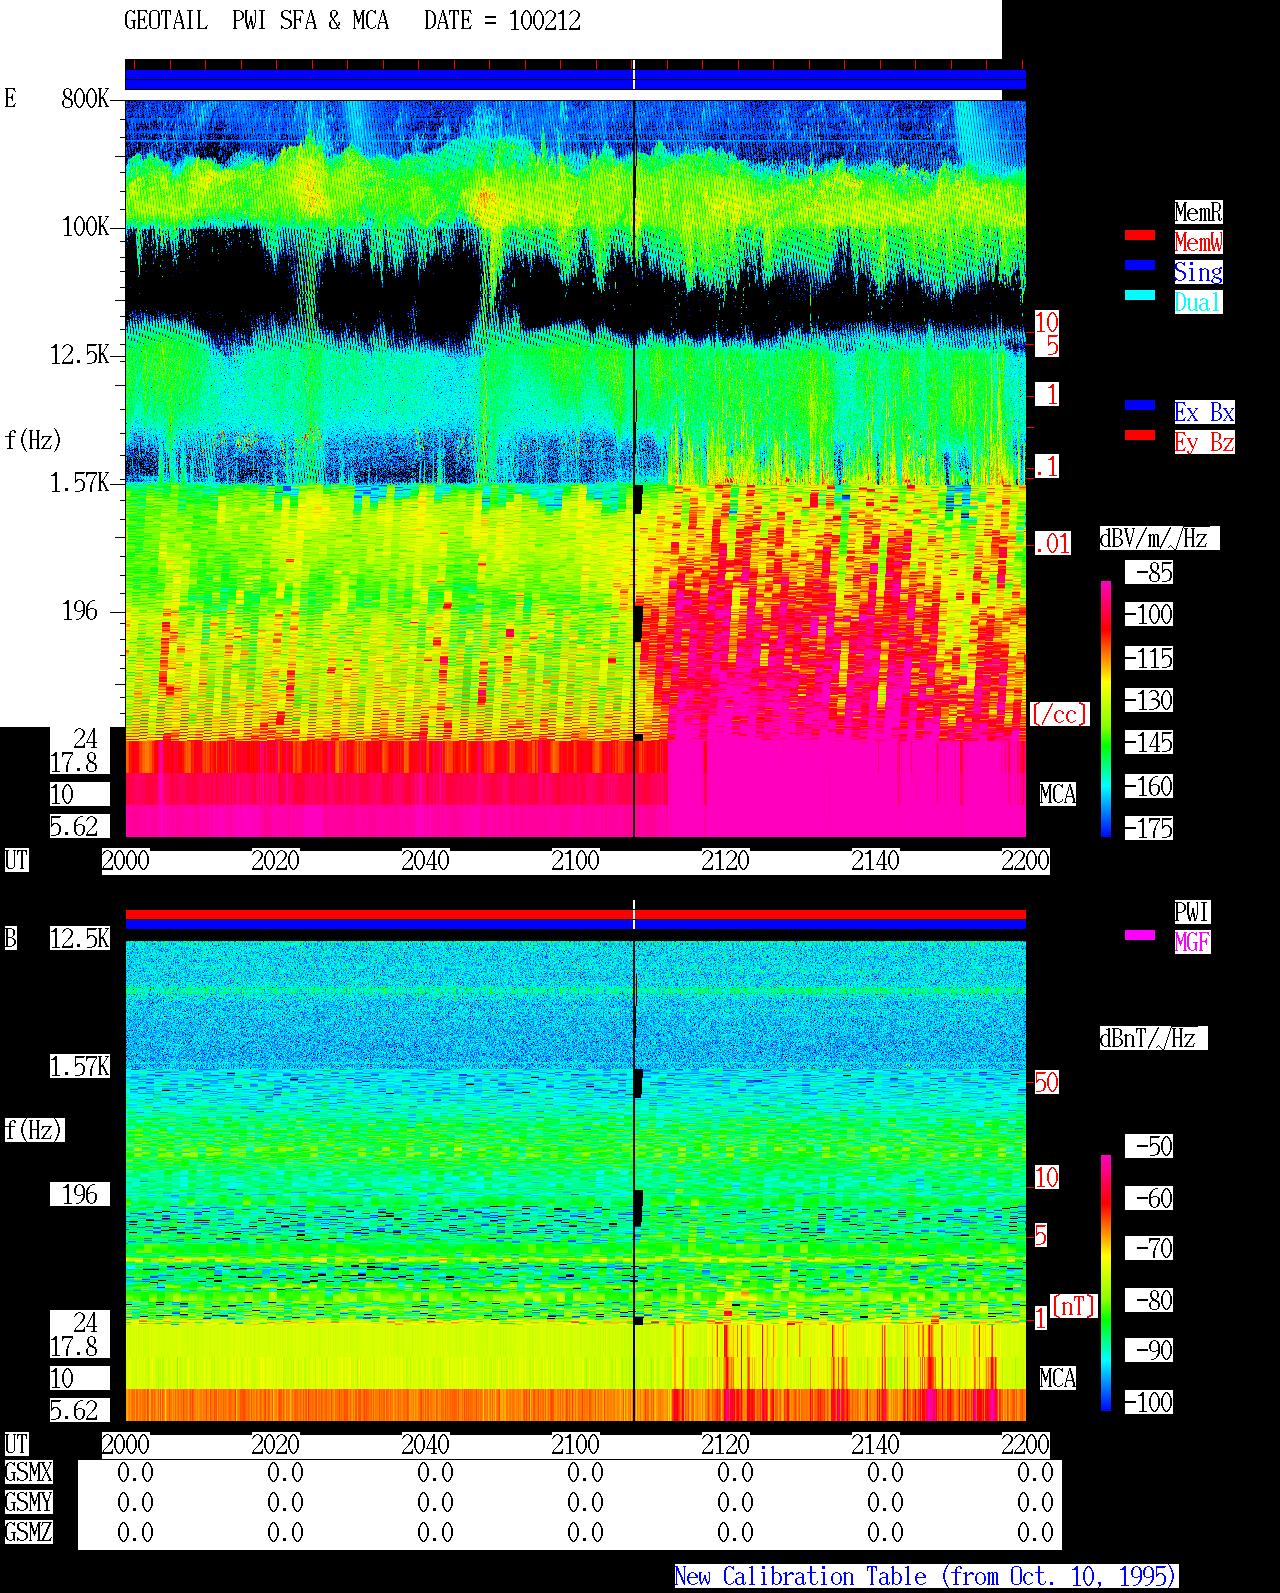Click the red status bar above B spectrogram
This screenshot has width=1280, height=1593.
click(575, 914)
